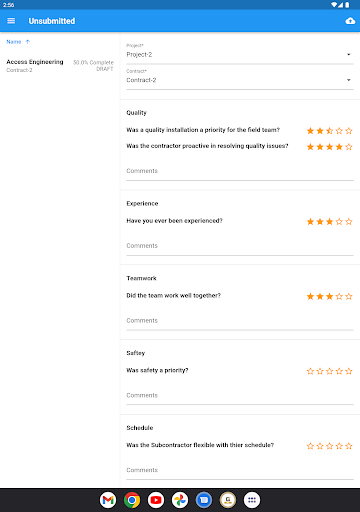
Task: Open the Messages app in dock
Action: [x=204, y=500]
